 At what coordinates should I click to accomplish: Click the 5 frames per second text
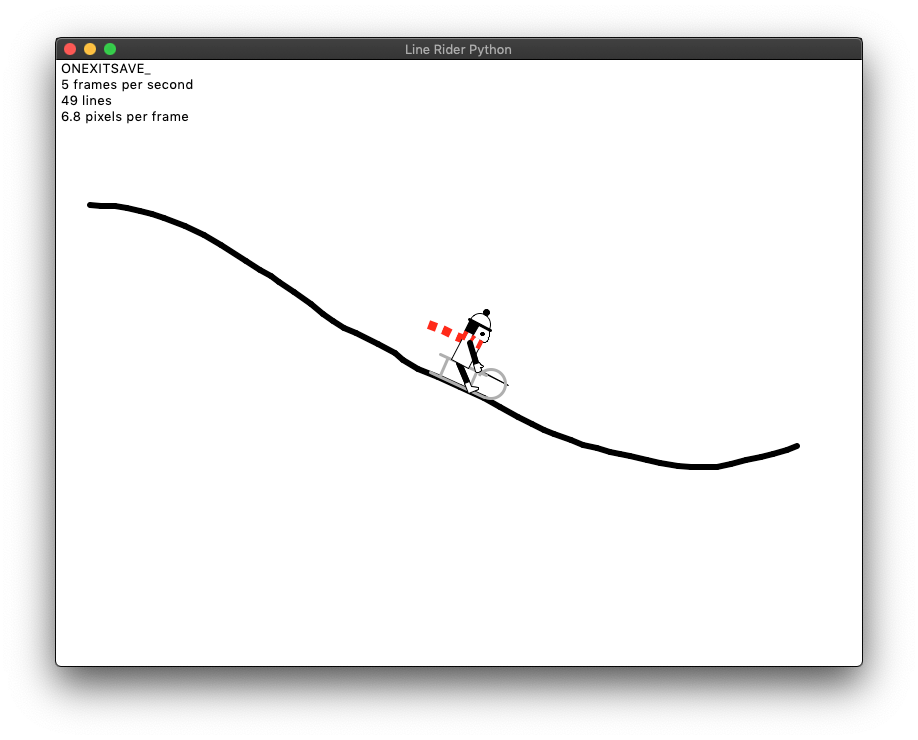127,85
